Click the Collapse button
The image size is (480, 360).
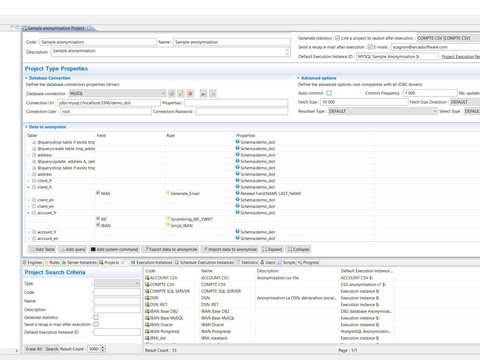coord(298,249)
